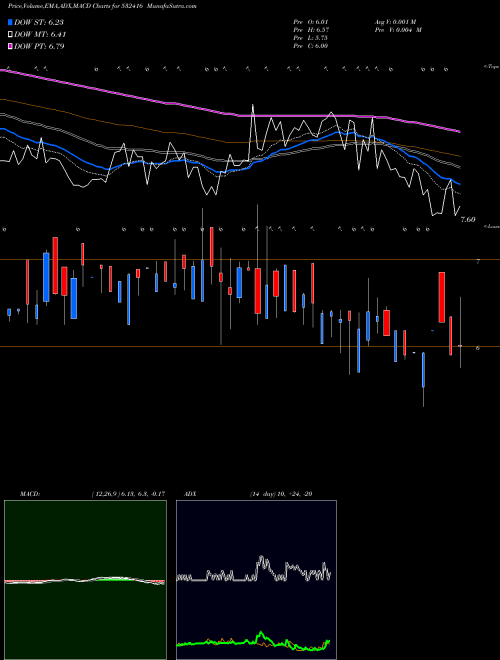
Task: Click the MACD values '(12,26,9) 6.13, 6.3, -0.17'
Action: coord(128,494)
